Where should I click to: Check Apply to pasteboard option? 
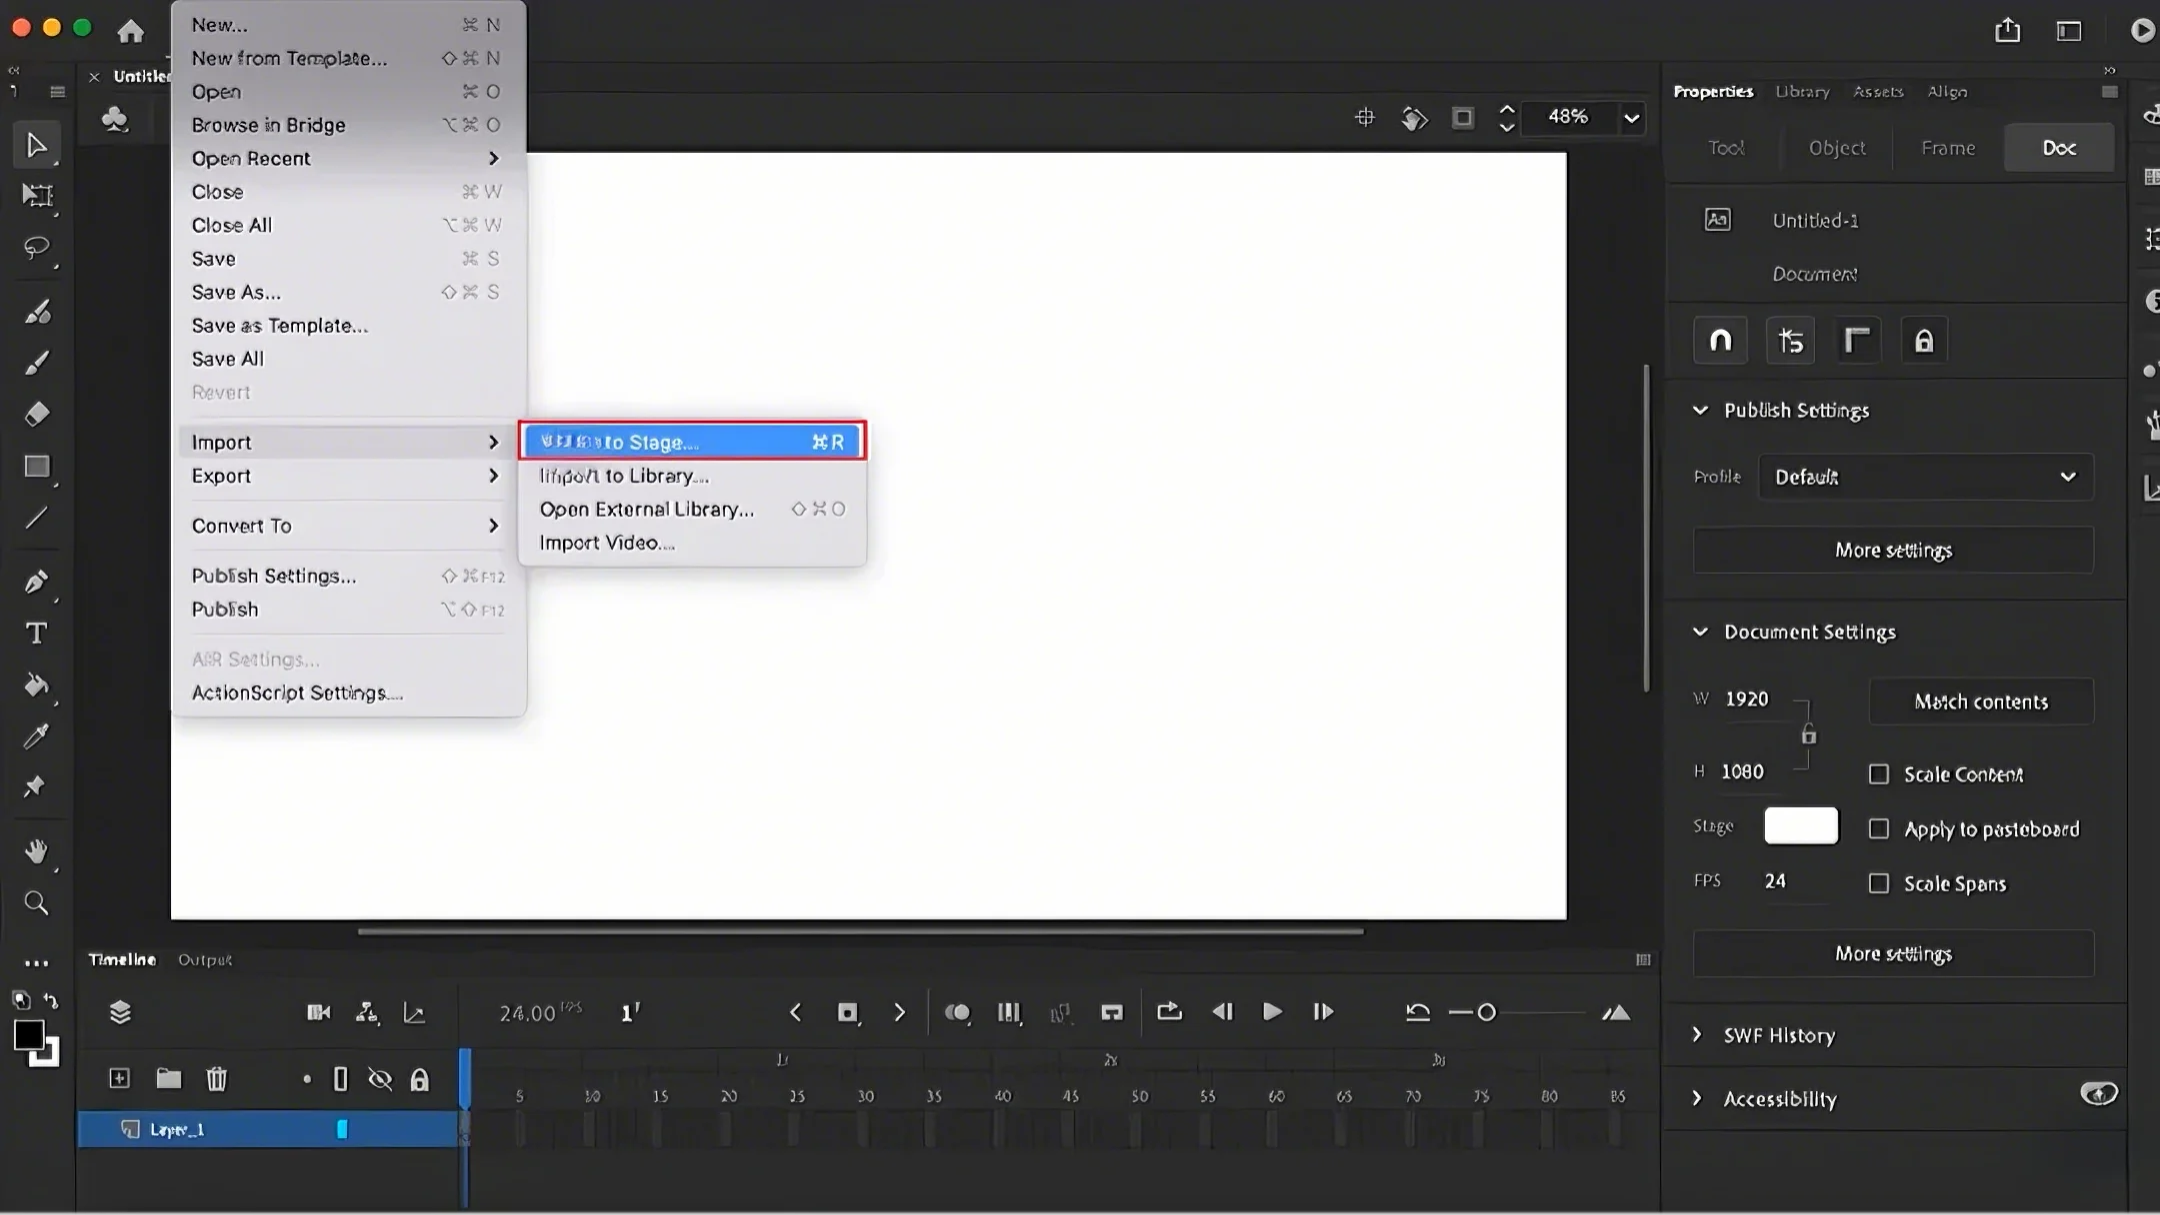tap(1879, 829)
